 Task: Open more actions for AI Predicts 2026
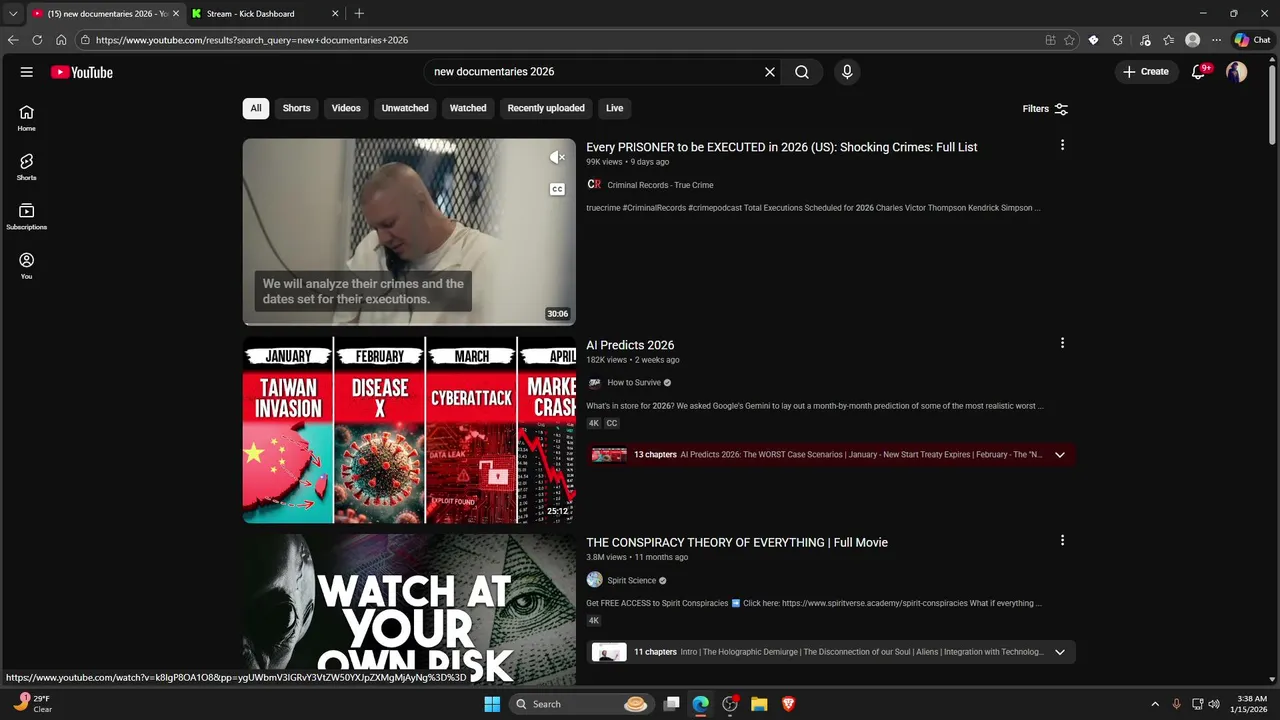(1062, 343)
